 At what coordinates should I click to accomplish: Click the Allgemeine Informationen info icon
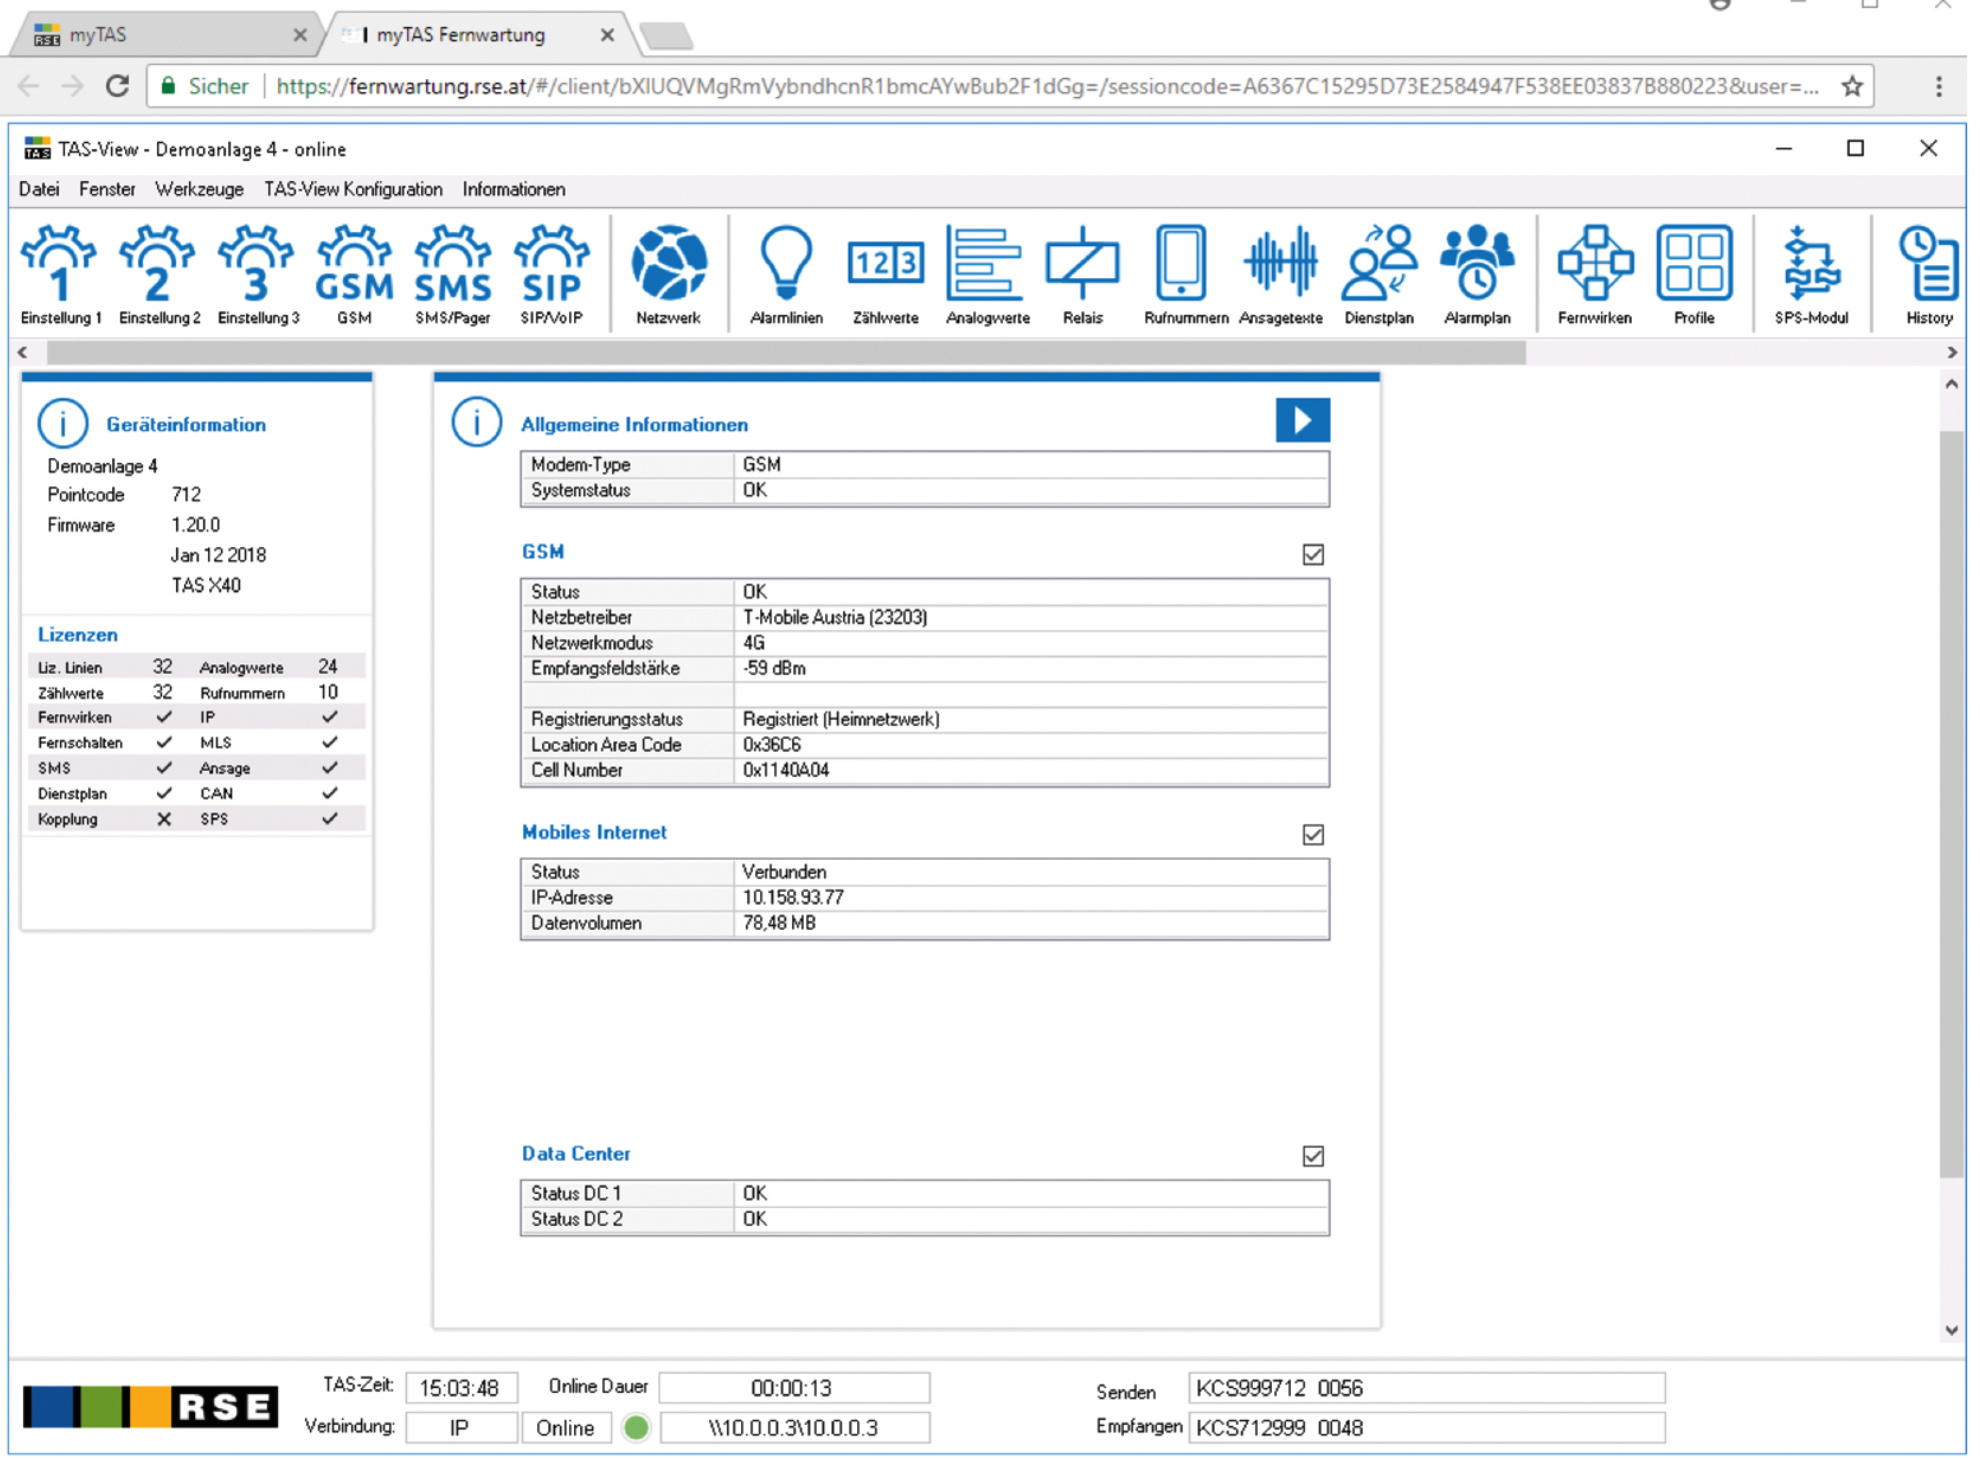(x=476, y=423)
